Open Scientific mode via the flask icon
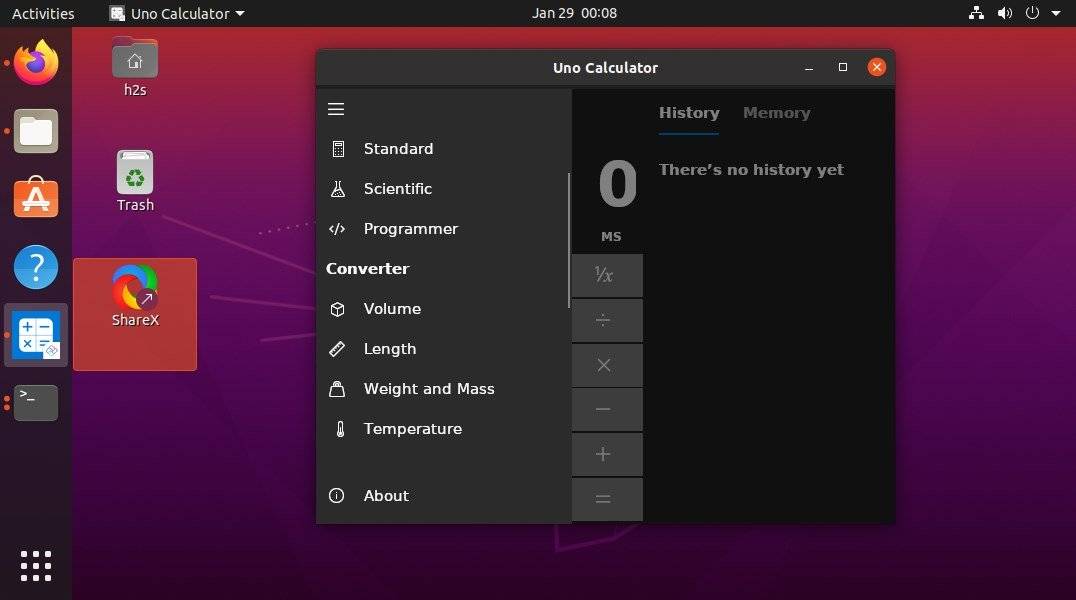This screenshot has height=600, width=1076. point(337,188)
